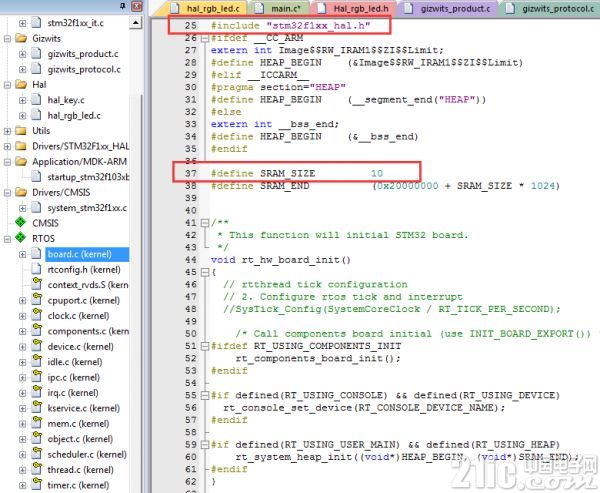Expand the Drivers/STM32F1xx_HAL group
Screen dimensions: 600x493
click(7, 146)
